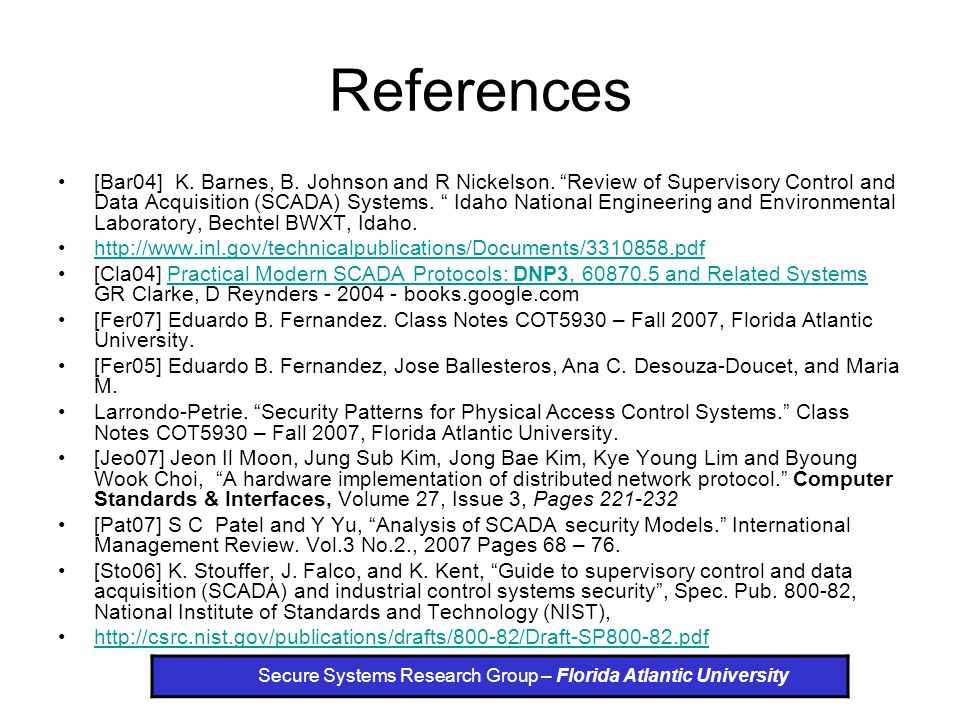The width and height of the screenshot is (960, 720).
Task: Click the References slide title
Action: [481, 91]
